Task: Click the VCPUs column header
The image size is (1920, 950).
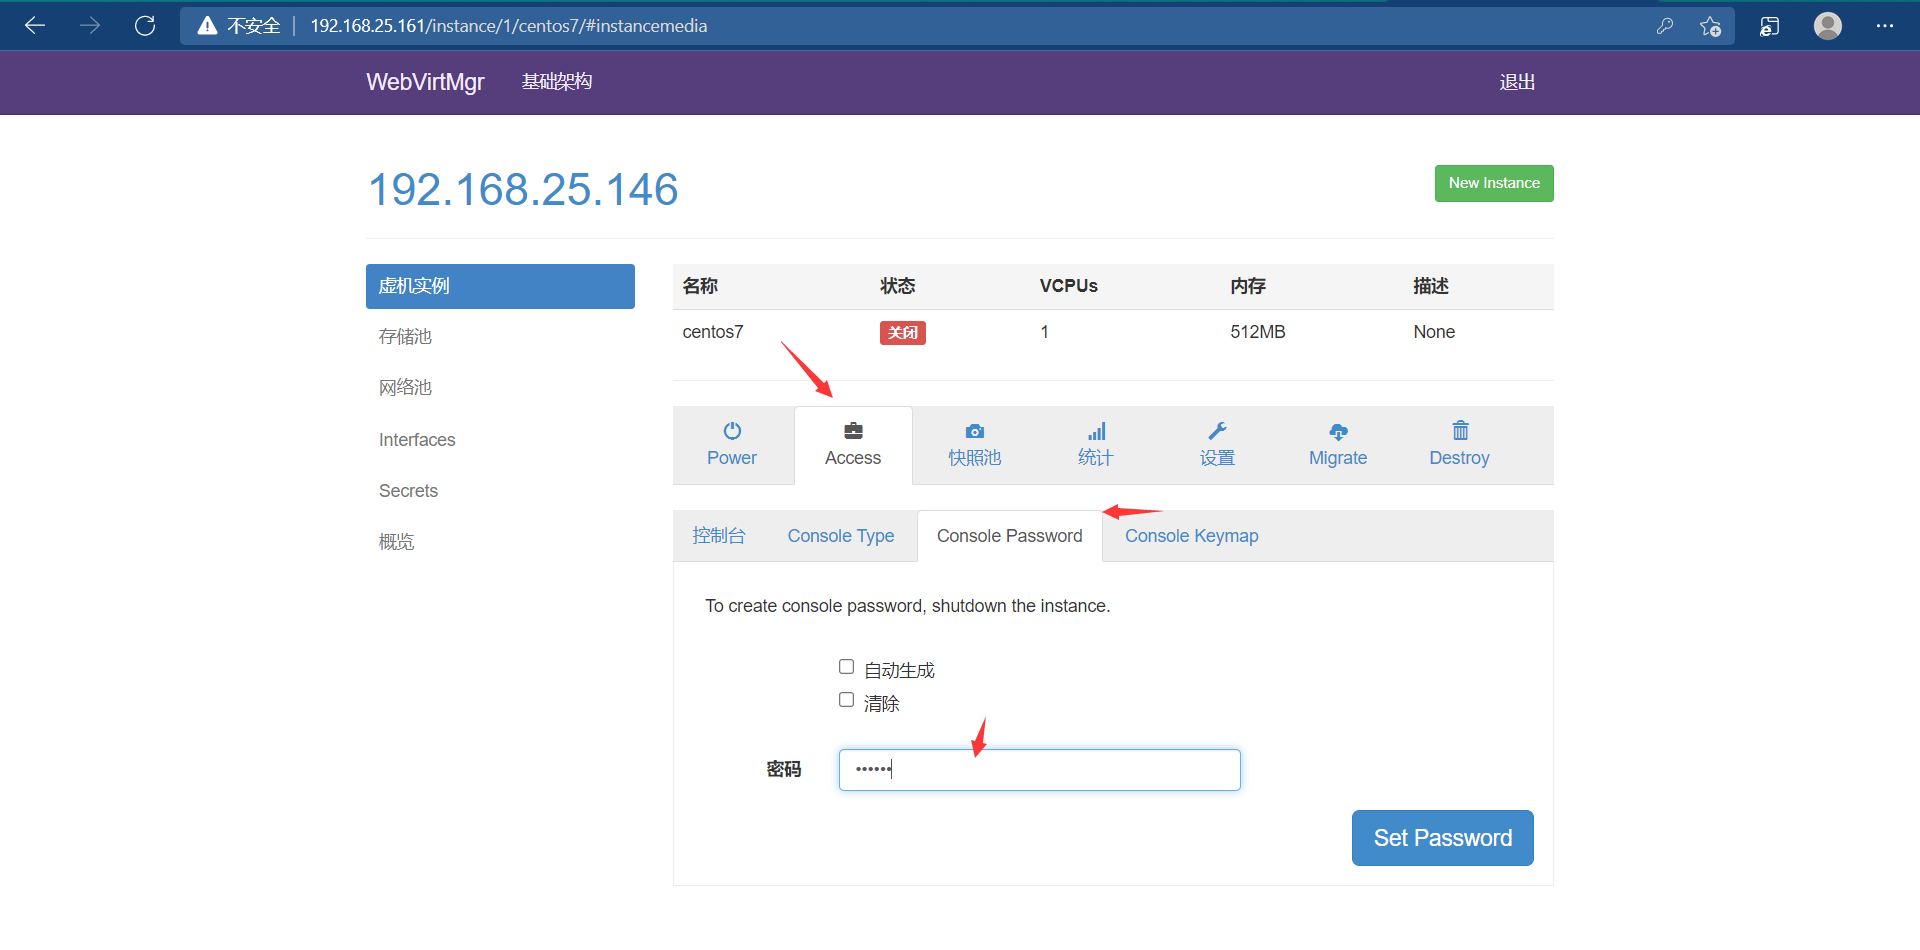Action: point(1068,286)
